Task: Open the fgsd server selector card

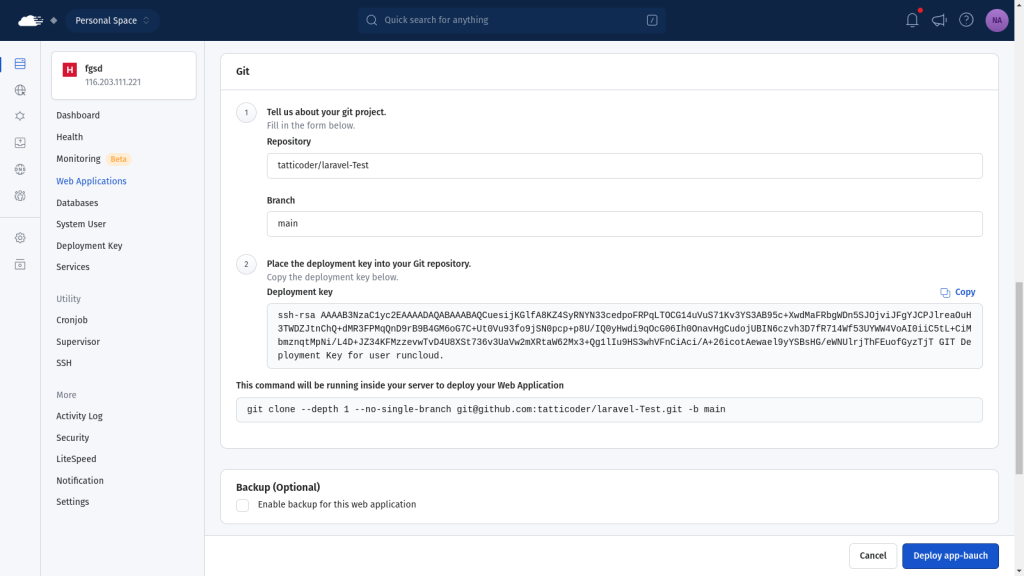Action: click(124, 75)
